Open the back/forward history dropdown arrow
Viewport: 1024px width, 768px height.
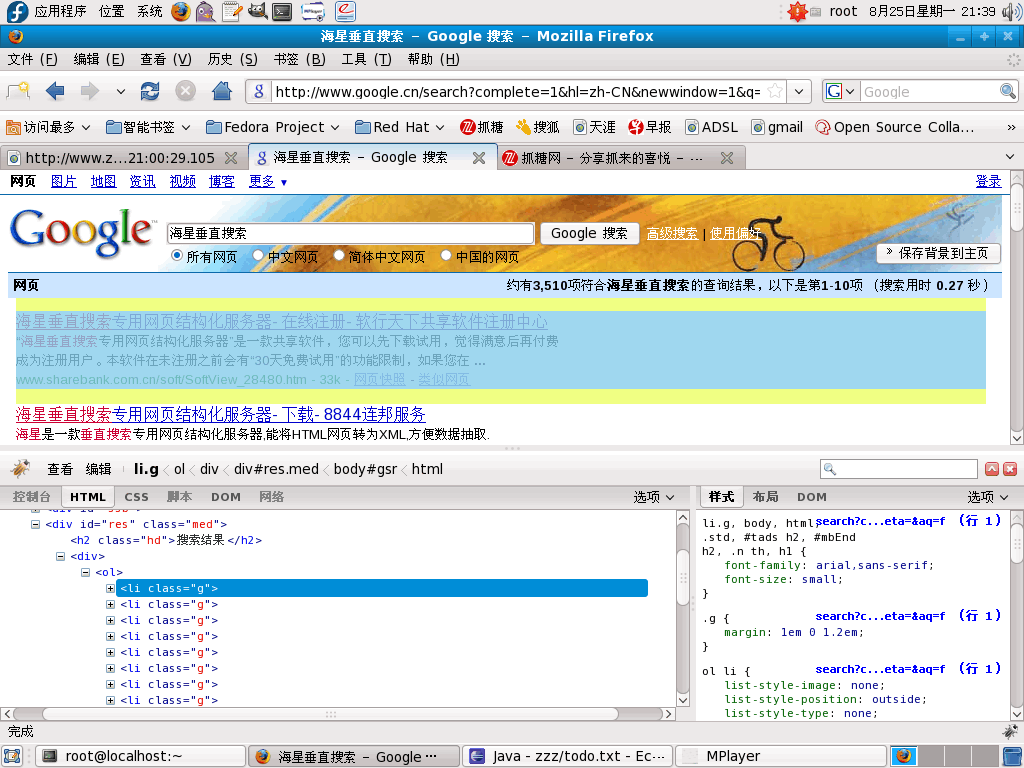coord(121,91)
